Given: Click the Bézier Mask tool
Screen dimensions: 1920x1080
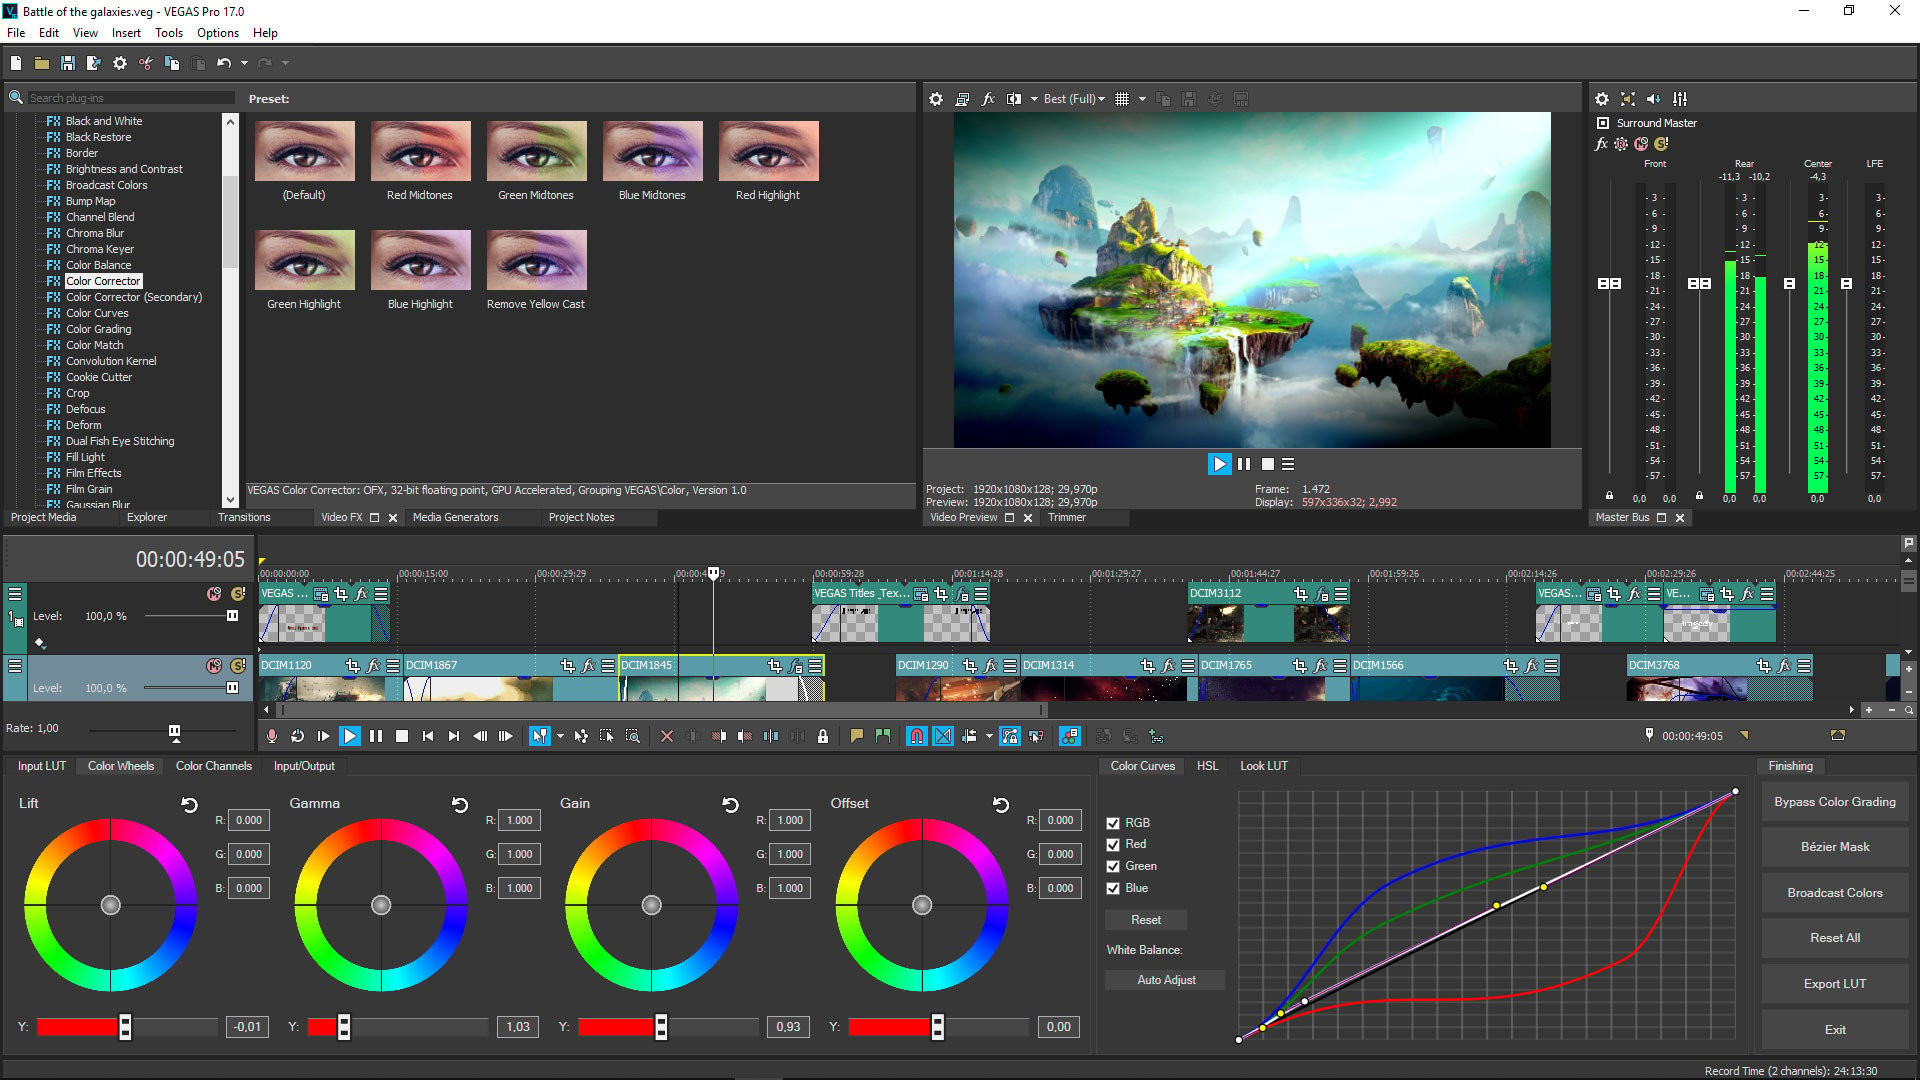Looking at the screenshot, I should 1834,847.
